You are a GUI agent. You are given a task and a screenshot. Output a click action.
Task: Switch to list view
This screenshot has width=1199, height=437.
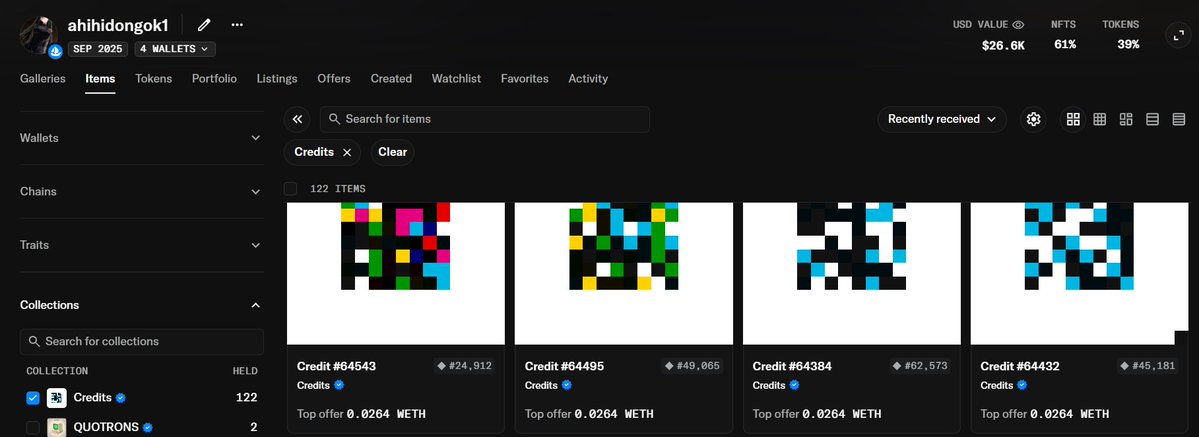[x=1152, y=119]
